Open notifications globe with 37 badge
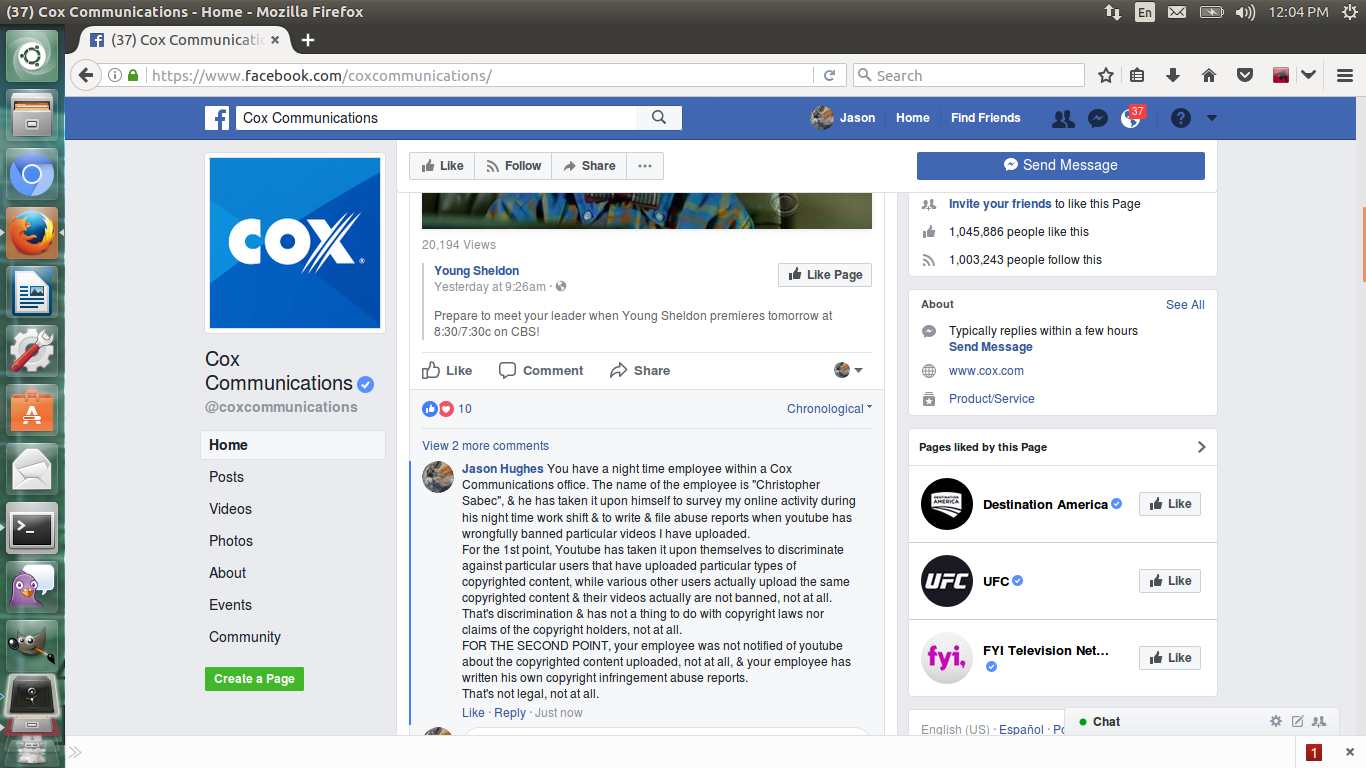 [1131, 118]
